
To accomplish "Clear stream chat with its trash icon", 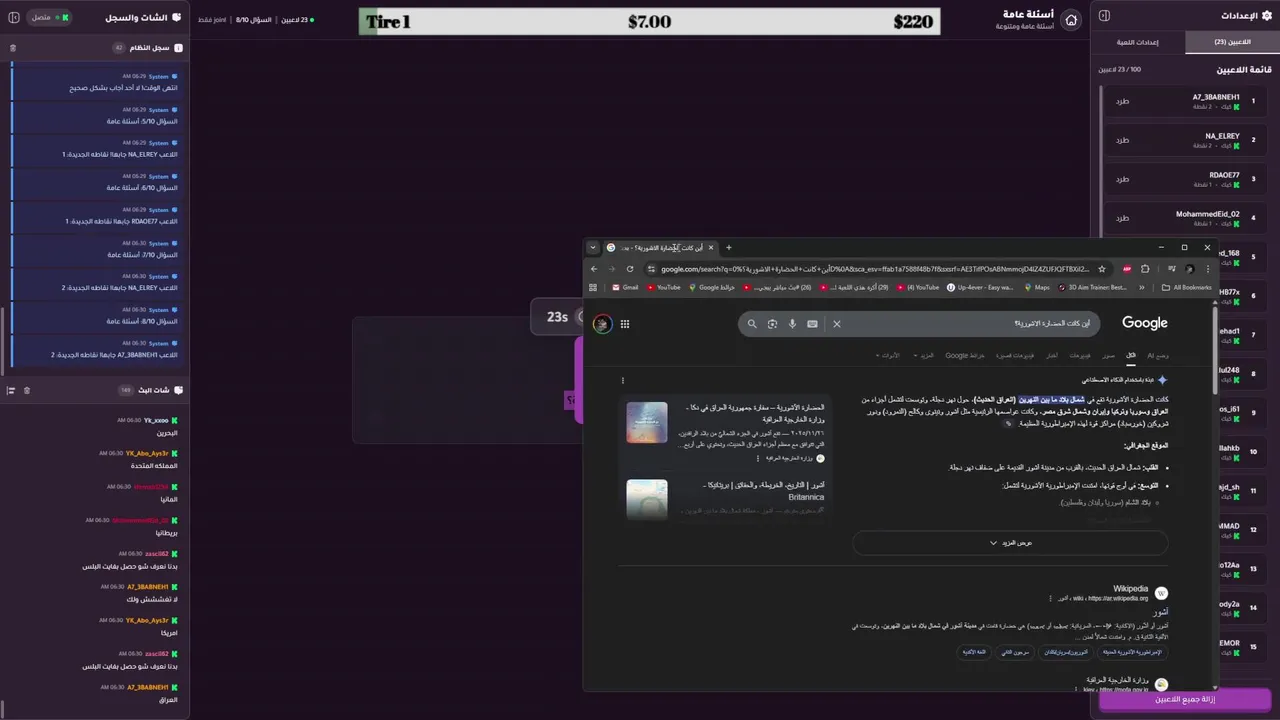I will pyautogui.click(x=27, y=390).
